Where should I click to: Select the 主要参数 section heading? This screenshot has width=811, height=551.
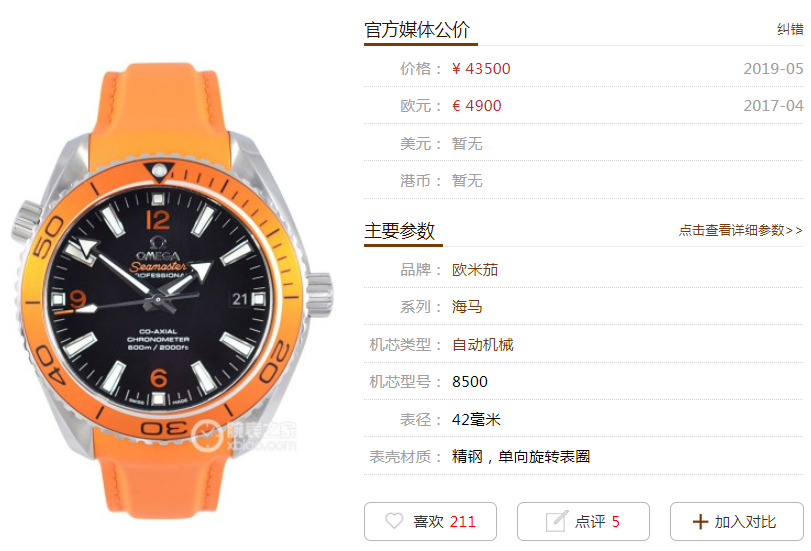[x=399, y=231]
